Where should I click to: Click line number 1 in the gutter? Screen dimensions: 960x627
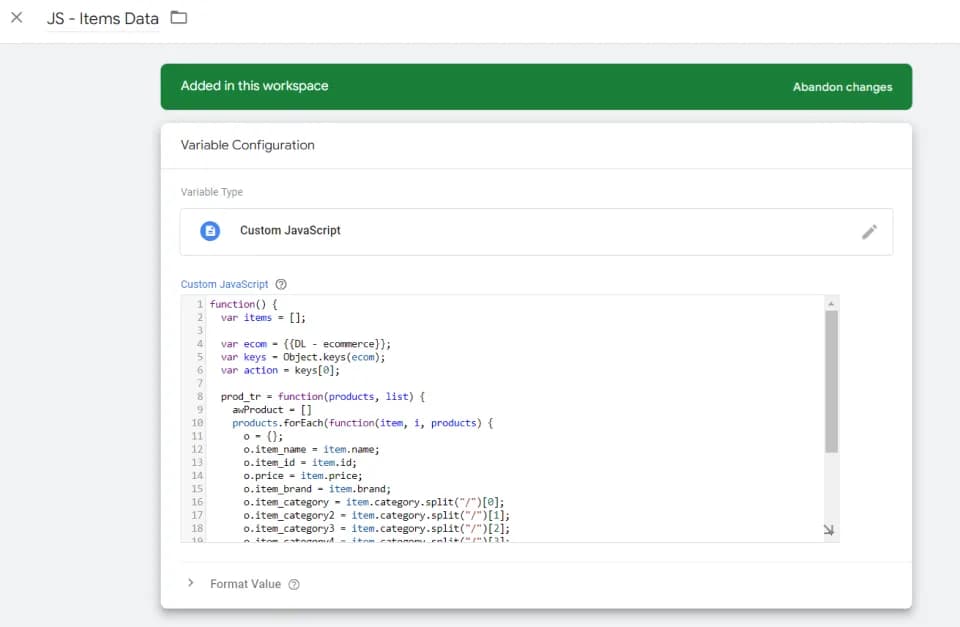tap(199, 304)
